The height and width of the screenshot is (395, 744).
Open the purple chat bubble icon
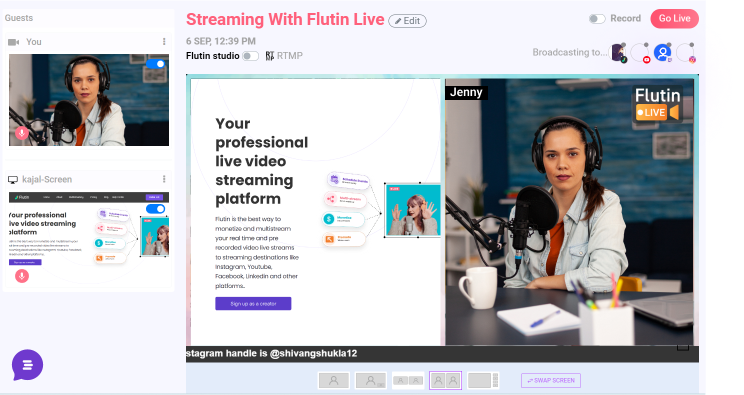(x=28, y=365)
